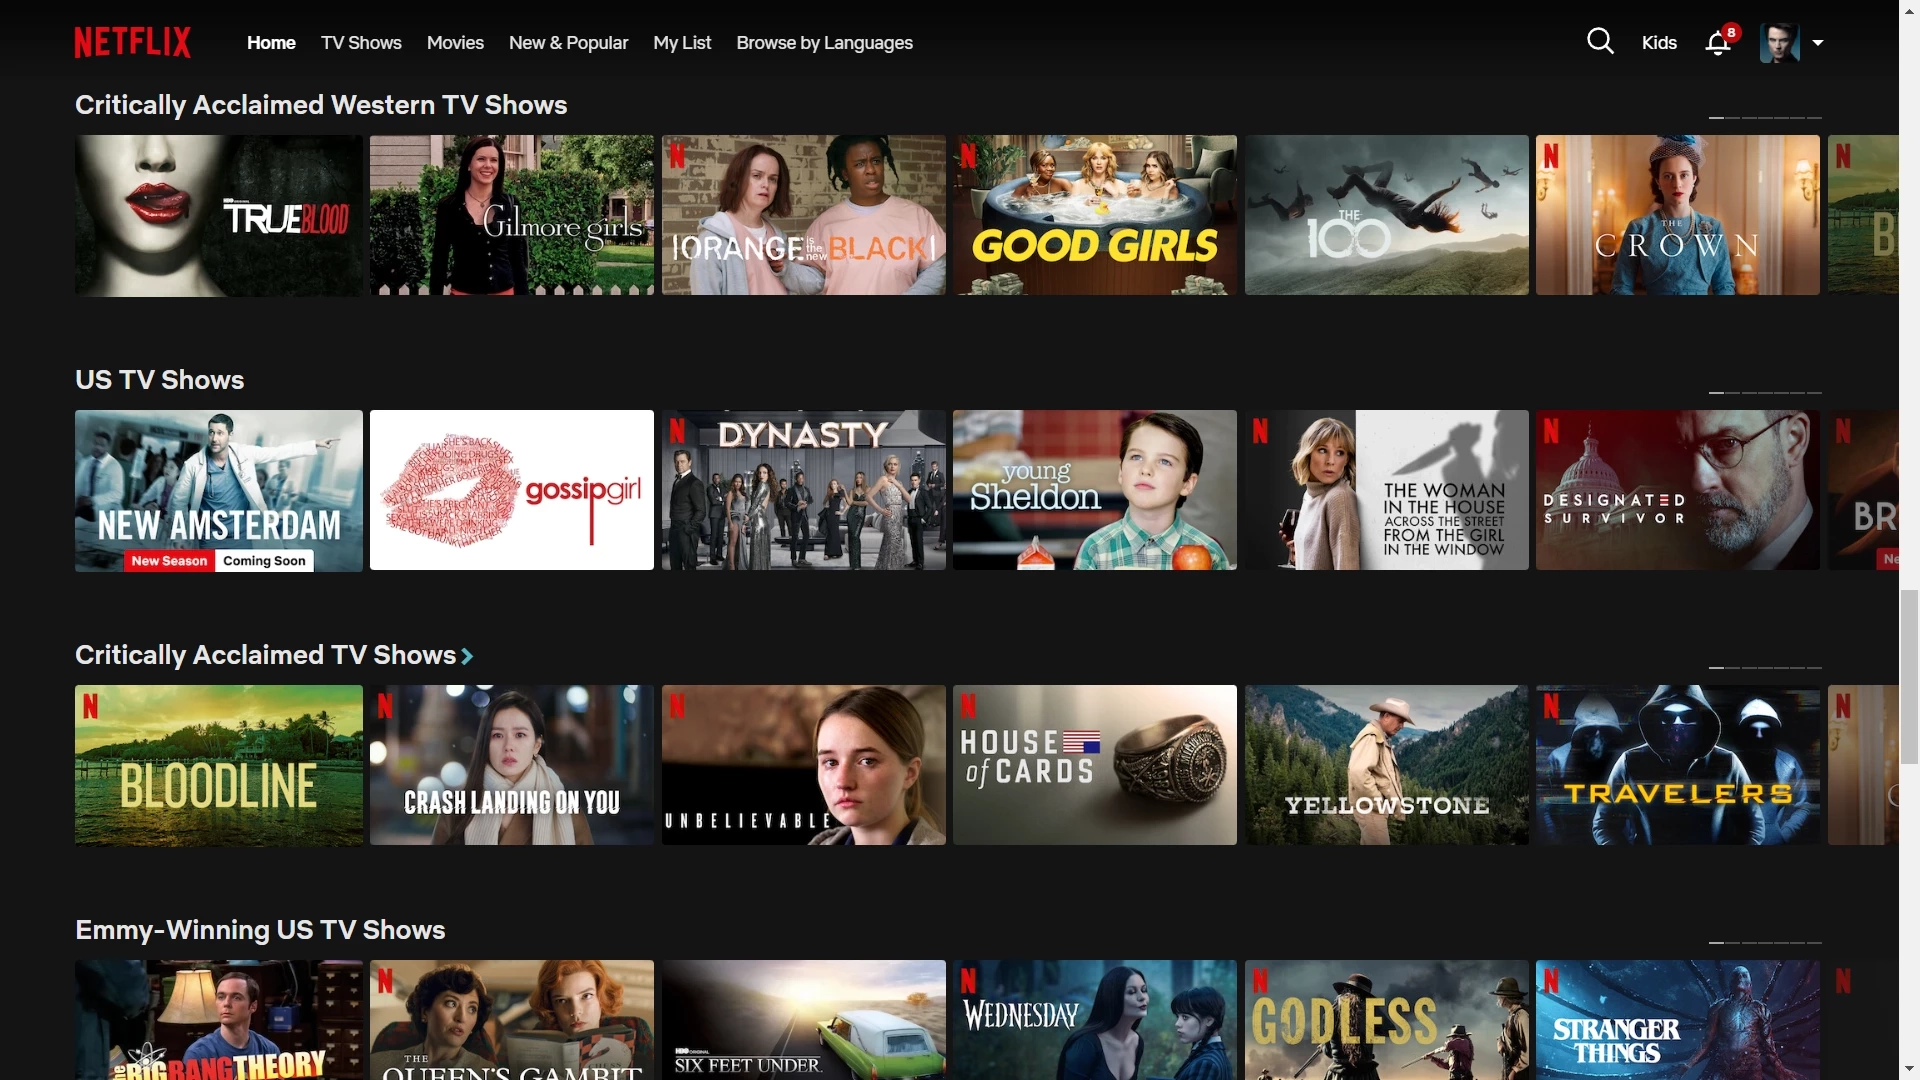The width and height of the screenshot is (1920, 1080).
Task: Open the Godless series thumbnail
Action: pos(1387,1020)
